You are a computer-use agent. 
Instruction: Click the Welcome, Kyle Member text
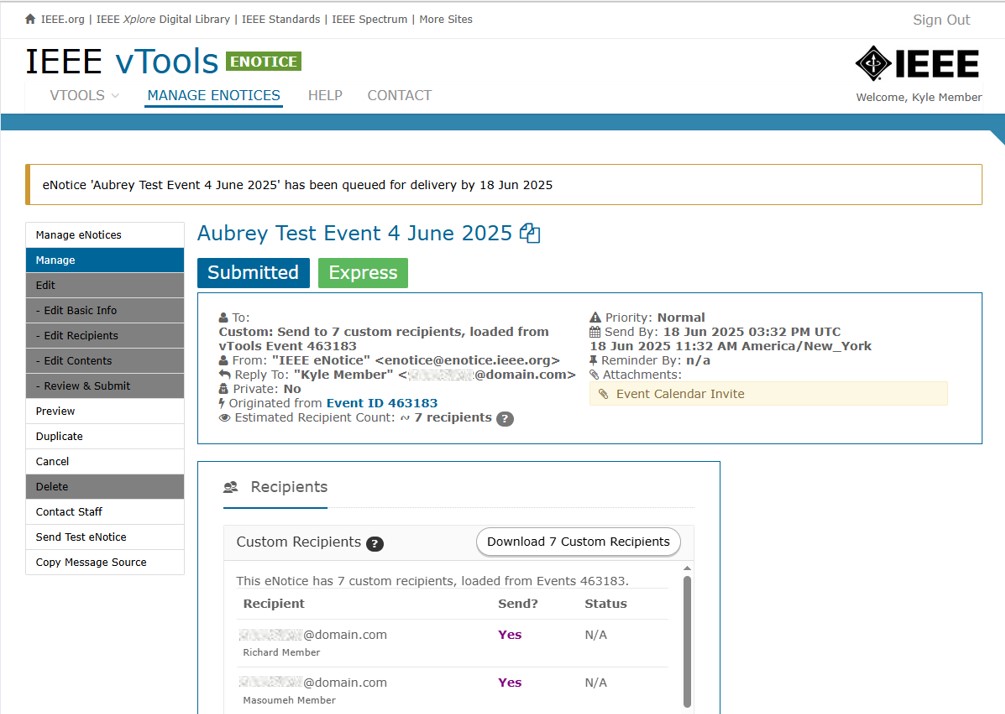pos(918,97)
